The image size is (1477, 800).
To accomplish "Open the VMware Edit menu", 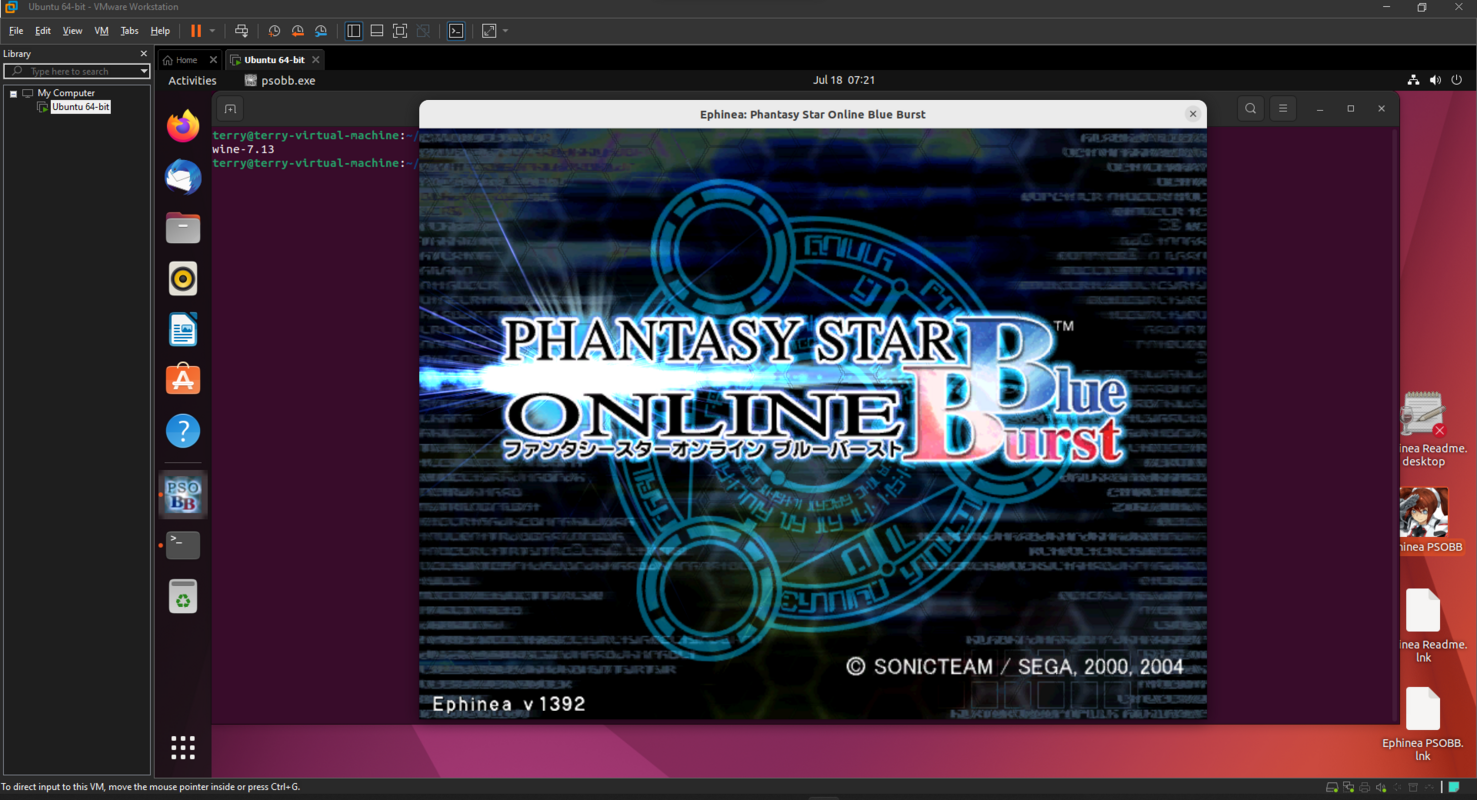I will pos(43,31).
